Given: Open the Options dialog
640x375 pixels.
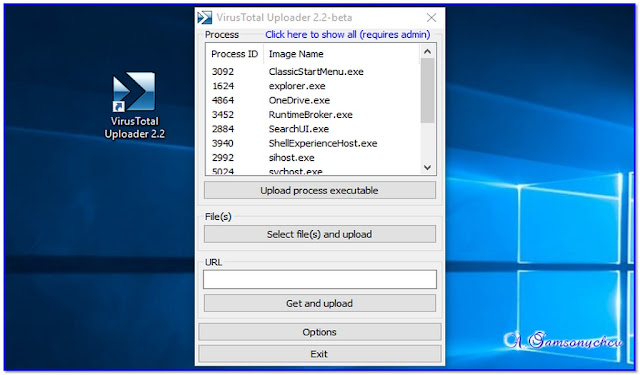Looking at the screenshot, I should pos(320,332).
